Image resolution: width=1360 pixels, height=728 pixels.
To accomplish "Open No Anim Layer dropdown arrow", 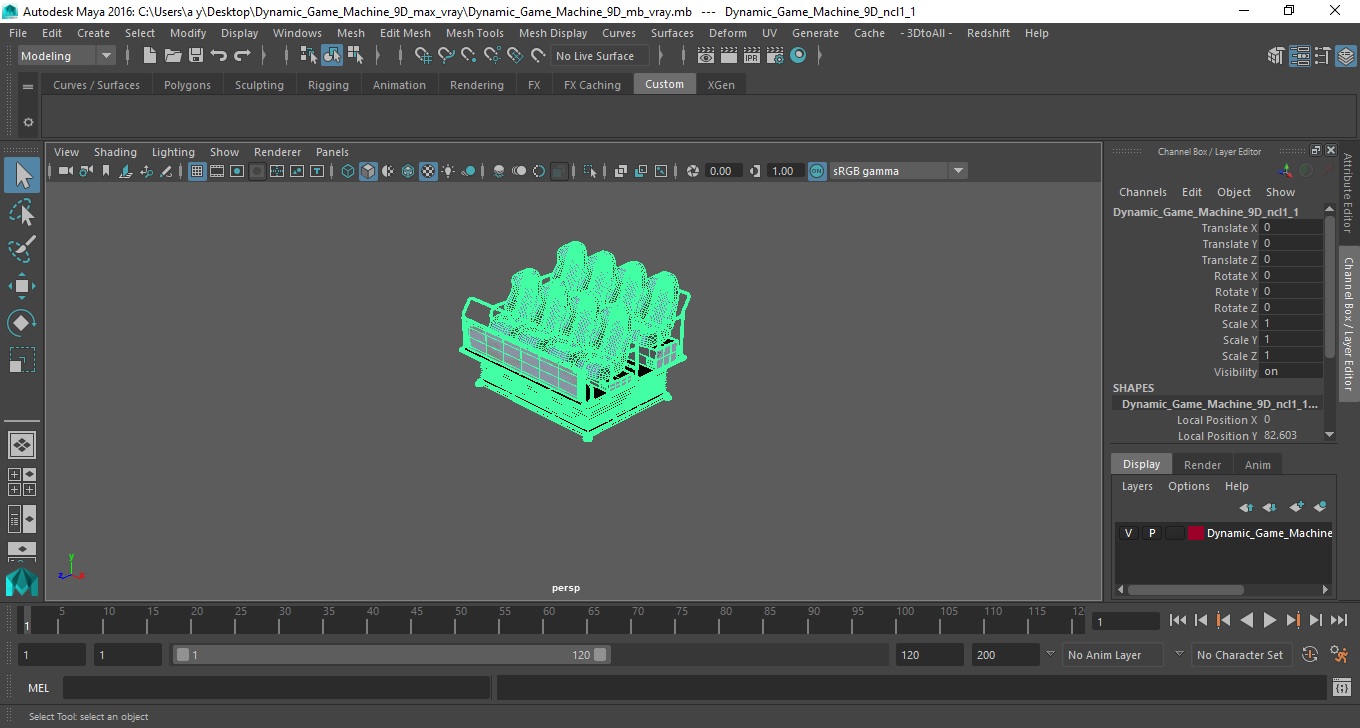I will [1050, 655].
